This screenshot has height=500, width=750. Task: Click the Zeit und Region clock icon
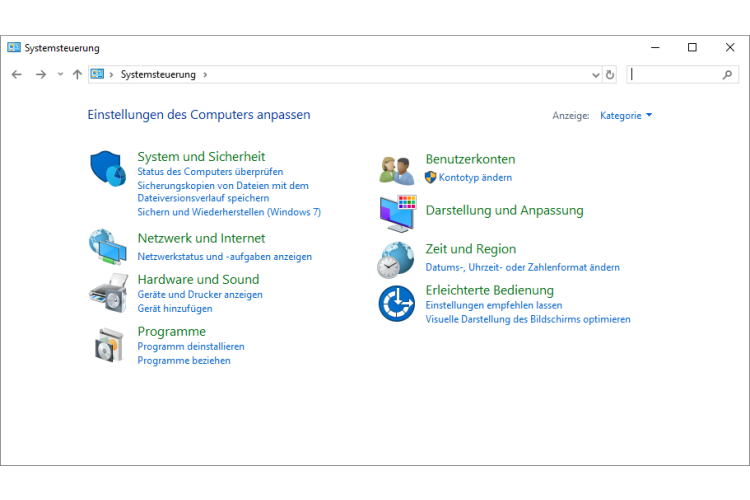396,259
